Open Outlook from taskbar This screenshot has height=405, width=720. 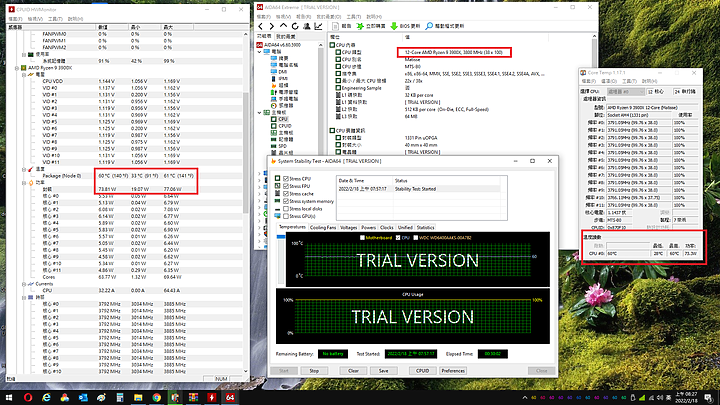click(83, 397)
